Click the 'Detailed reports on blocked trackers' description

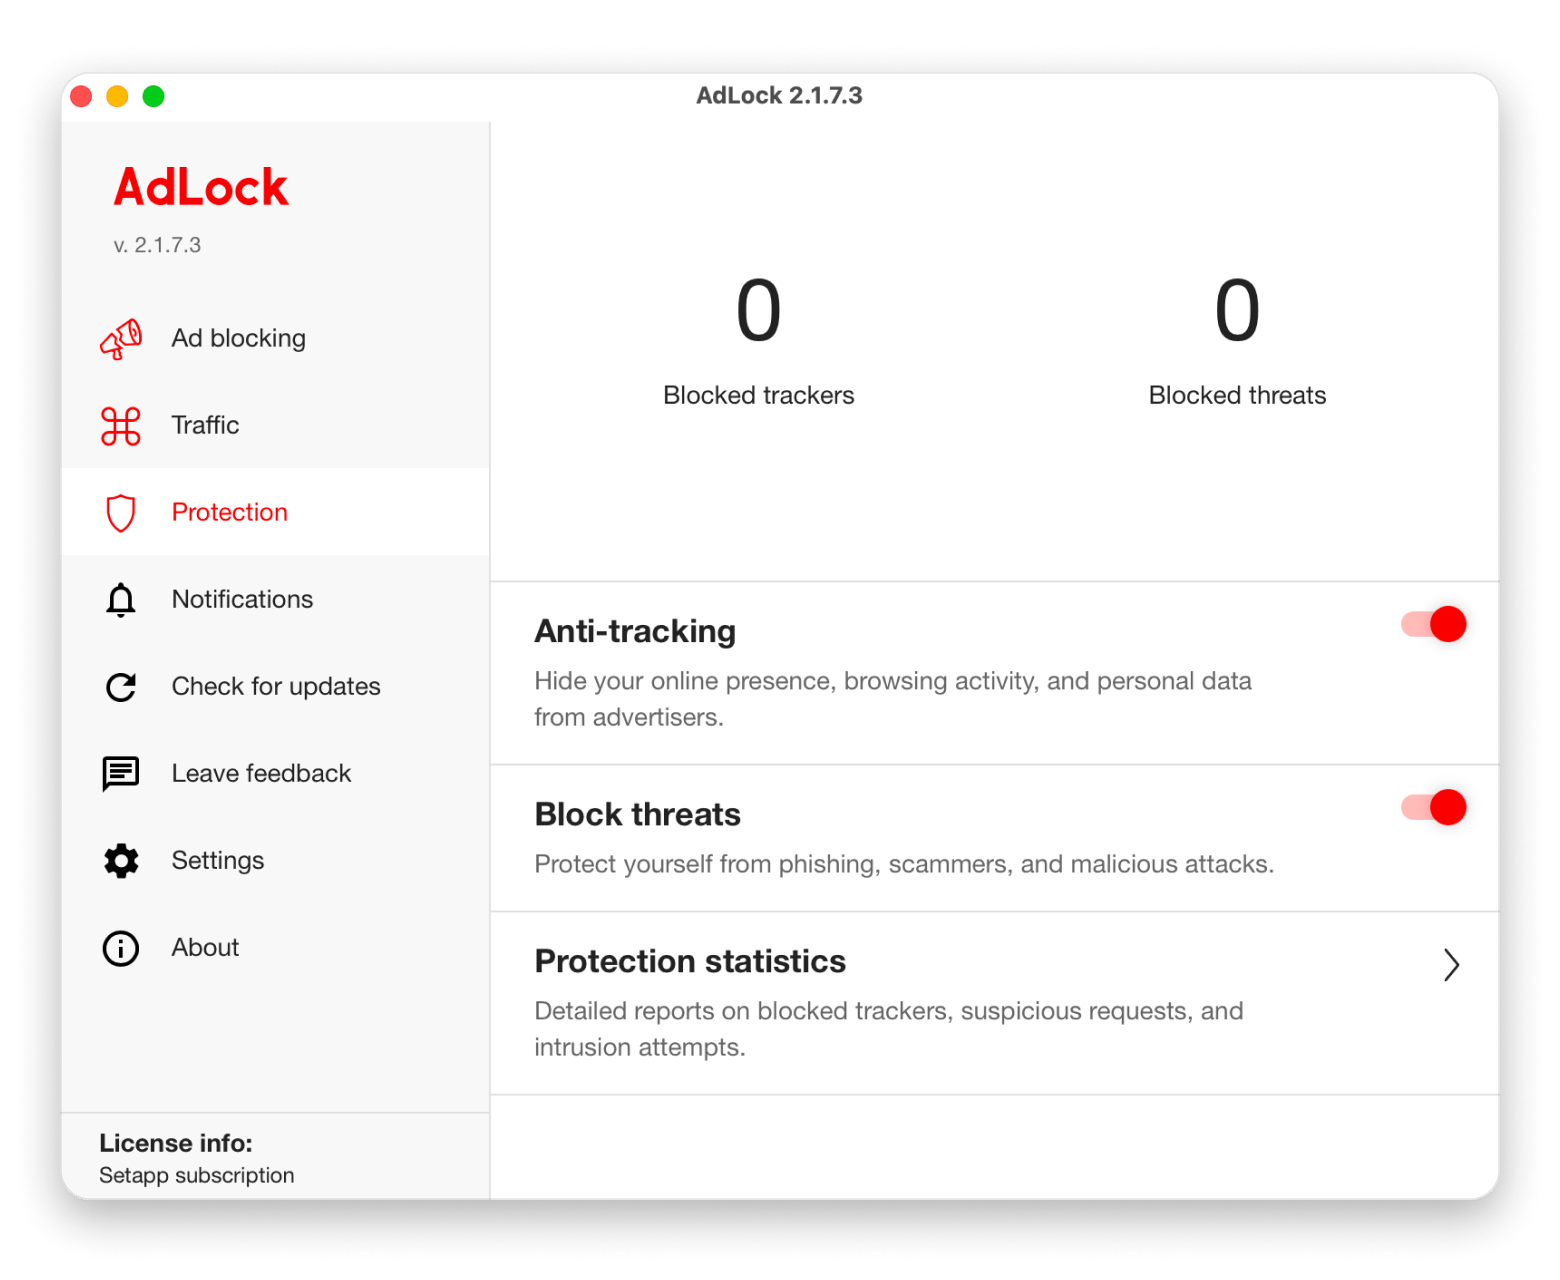pos(889,1029)
